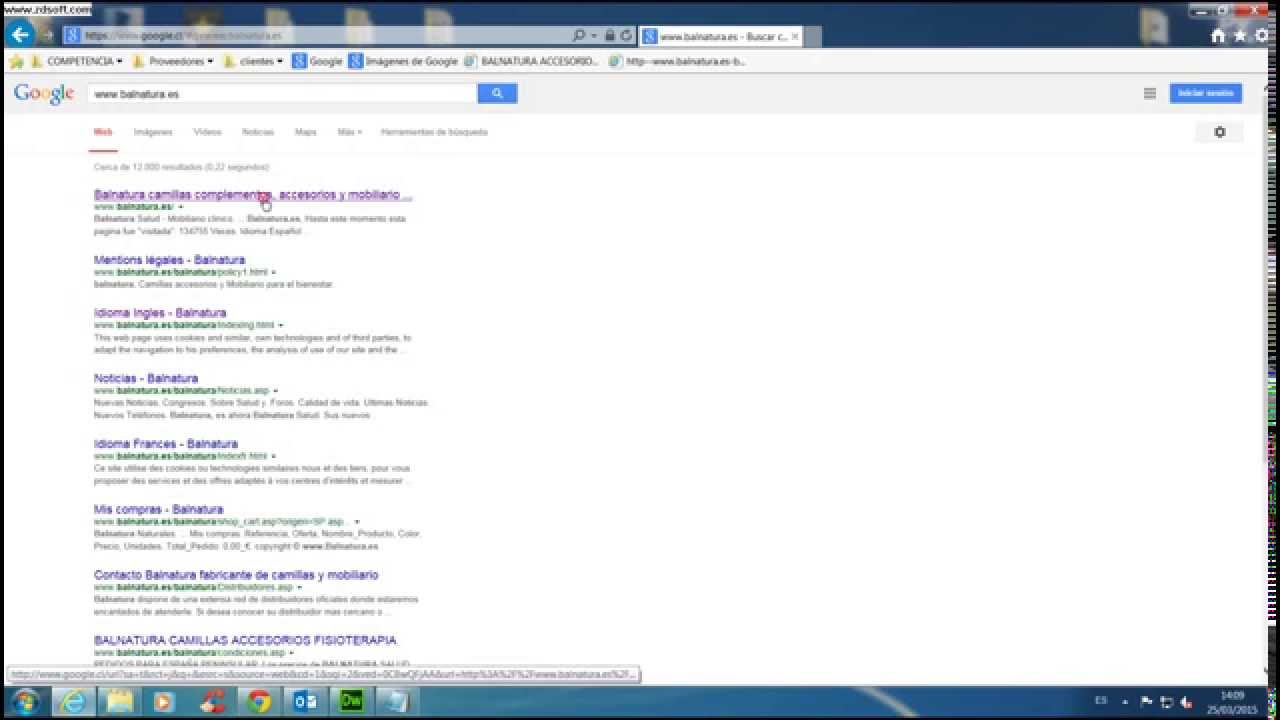Switch to the Noticias tab
Viewport: 1280px width, 720px height.
point(258,132)
